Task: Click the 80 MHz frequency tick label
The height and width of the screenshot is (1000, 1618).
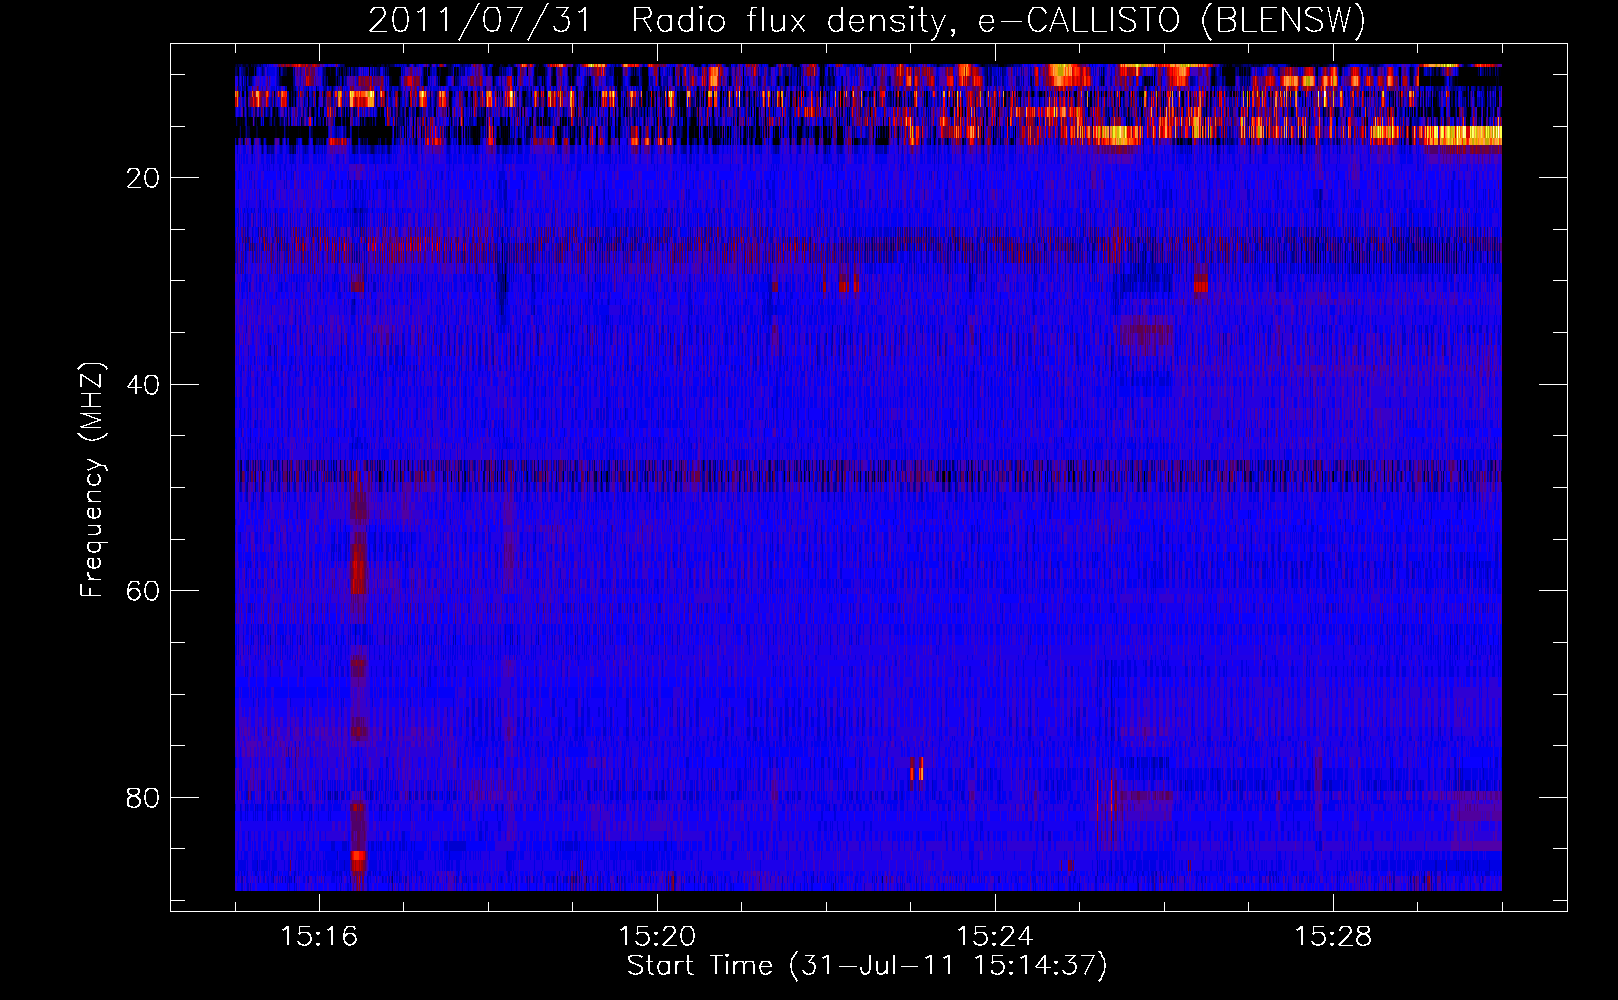Action: click(144, 798)
